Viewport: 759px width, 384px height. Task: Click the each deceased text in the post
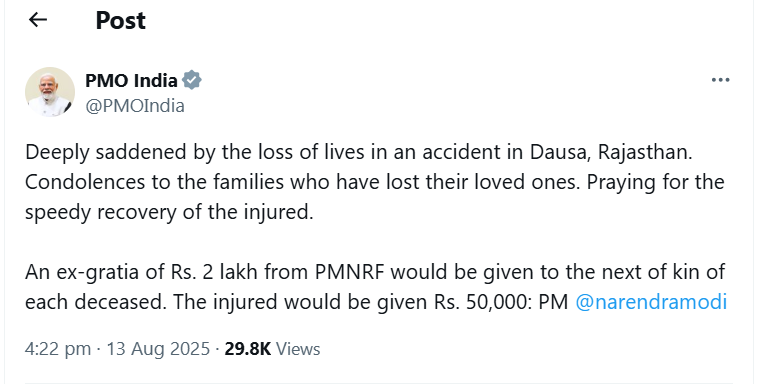coord(94,302)
